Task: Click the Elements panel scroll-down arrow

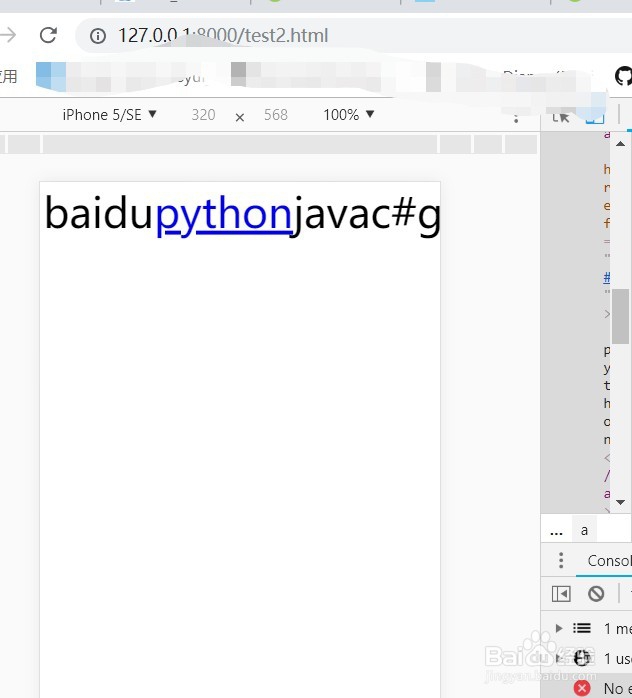Action: click(620, 502)
